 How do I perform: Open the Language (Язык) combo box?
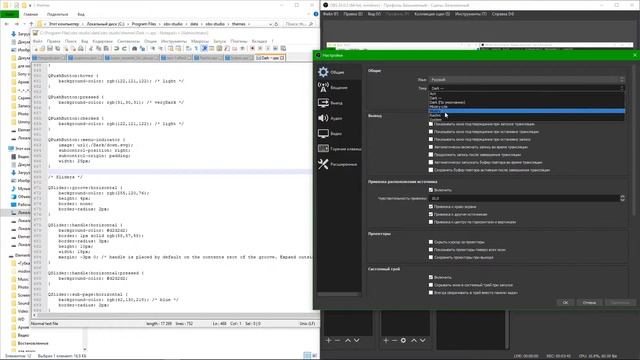tap(527, 80)
